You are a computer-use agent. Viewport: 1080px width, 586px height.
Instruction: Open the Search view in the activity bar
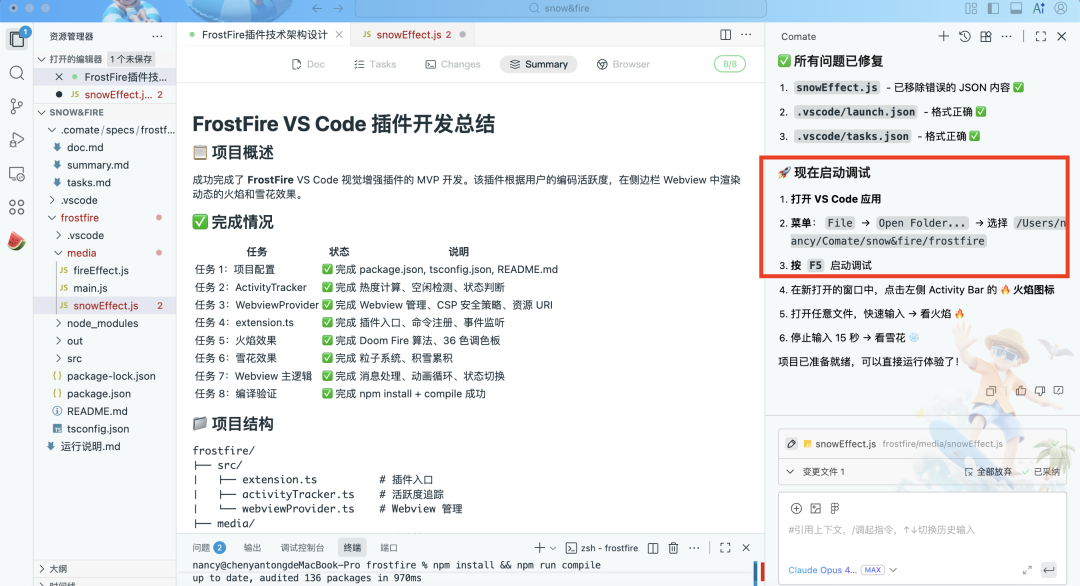(17, 73)
